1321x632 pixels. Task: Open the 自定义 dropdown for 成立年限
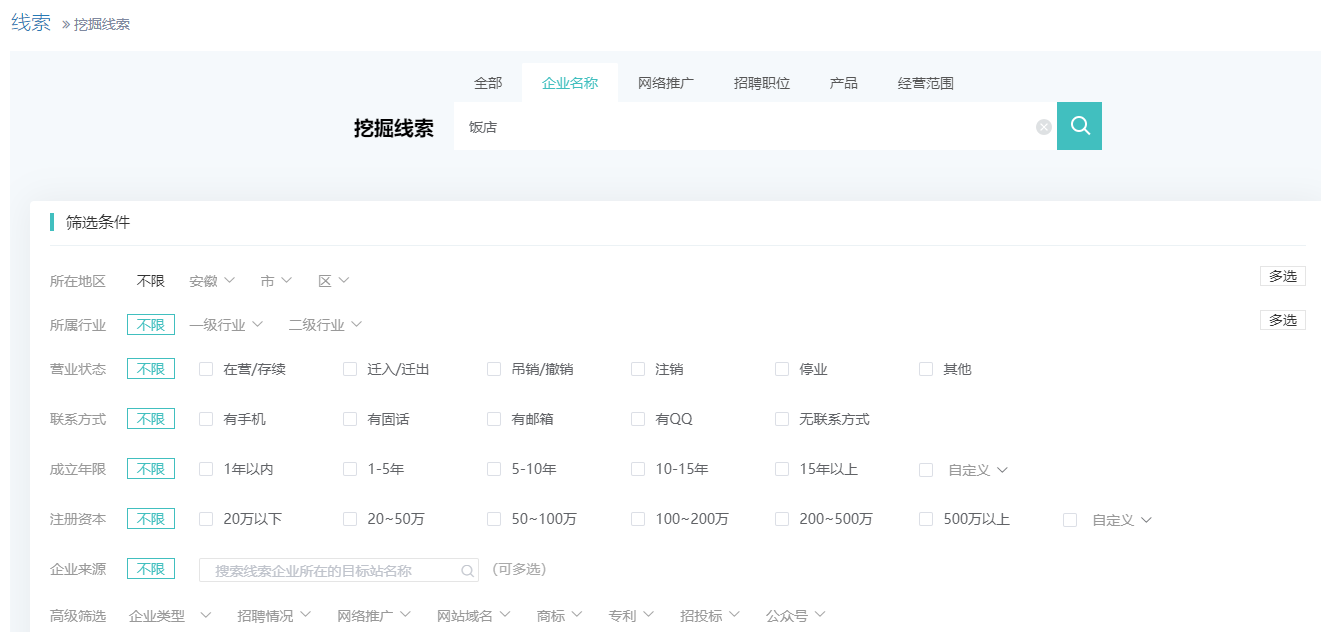pos(978,470)
